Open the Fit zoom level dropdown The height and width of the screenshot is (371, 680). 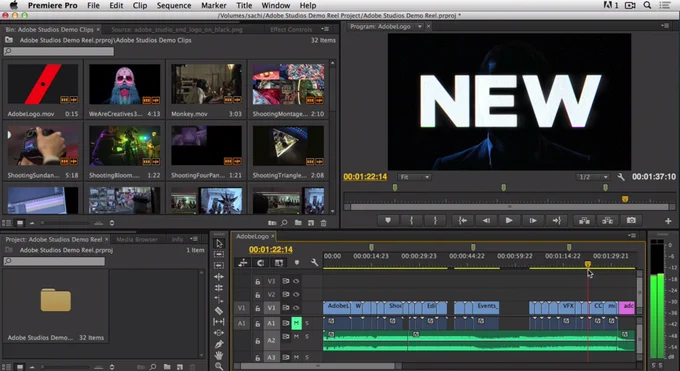coord(414,177)
